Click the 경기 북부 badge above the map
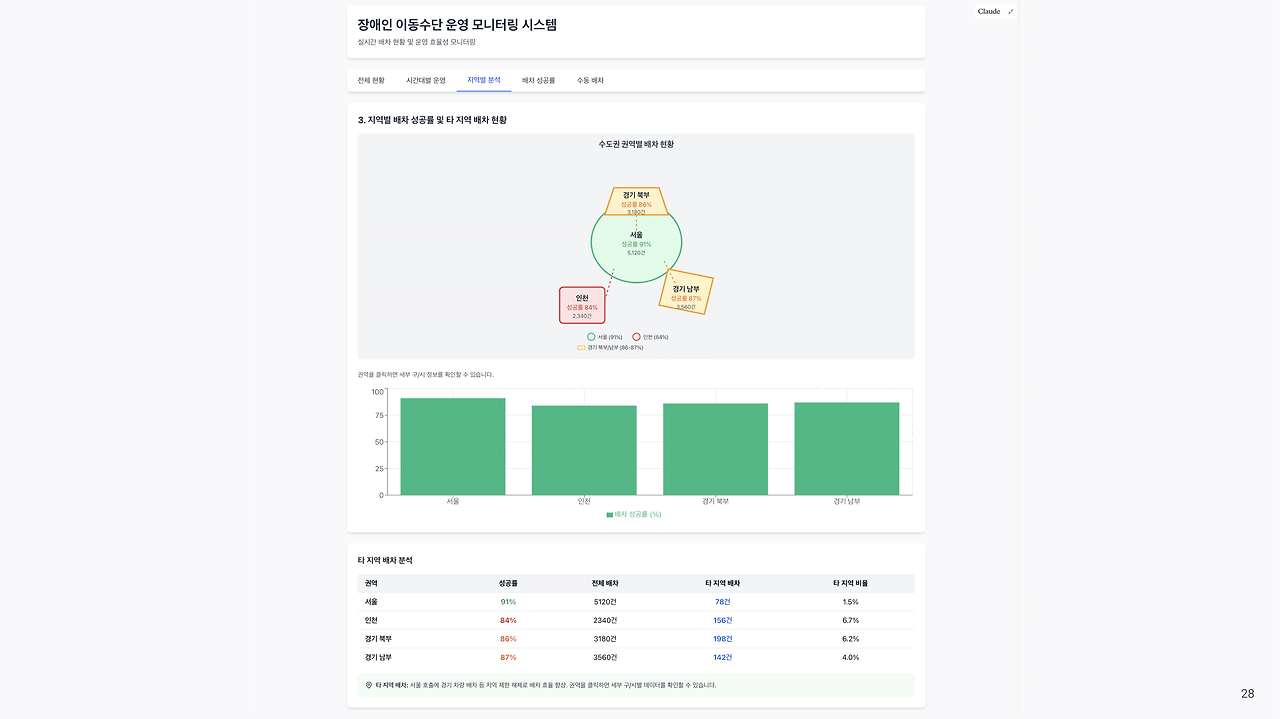The height and width of the screenshot is (719, 1280). coord(637,200)
